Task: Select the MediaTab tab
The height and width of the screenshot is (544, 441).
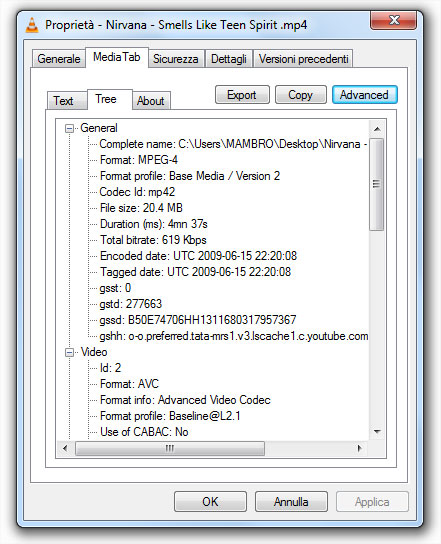Action: click(x=117, y=57)
